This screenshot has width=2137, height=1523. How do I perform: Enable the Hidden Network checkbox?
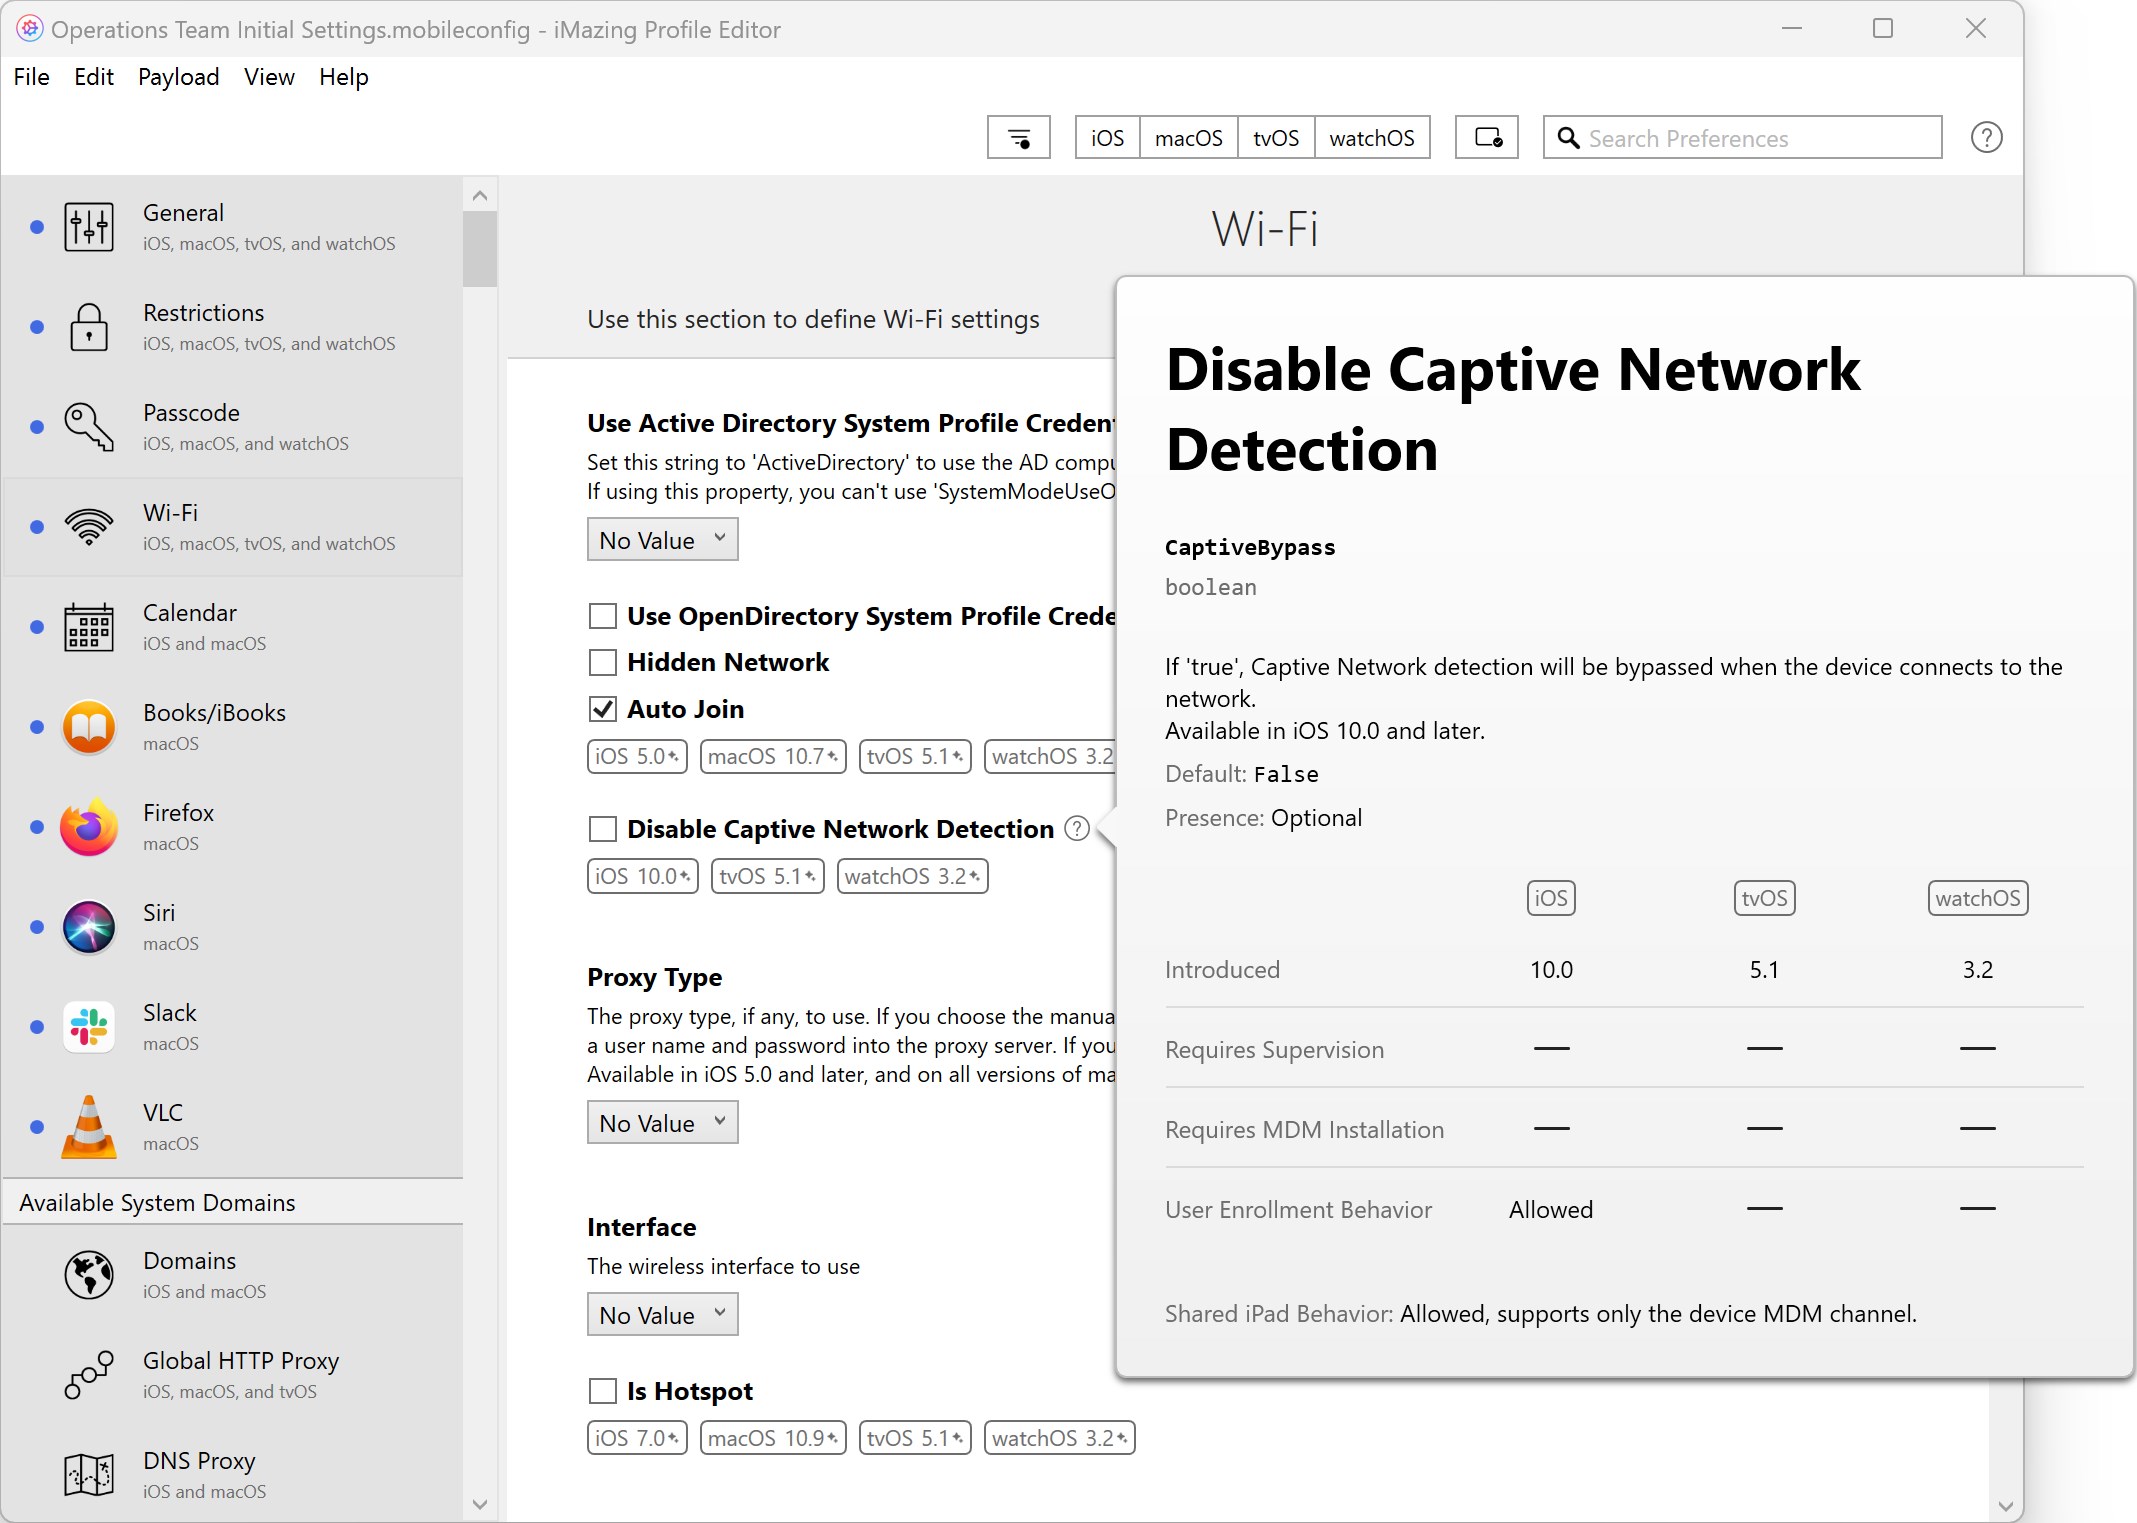point(602,662)
